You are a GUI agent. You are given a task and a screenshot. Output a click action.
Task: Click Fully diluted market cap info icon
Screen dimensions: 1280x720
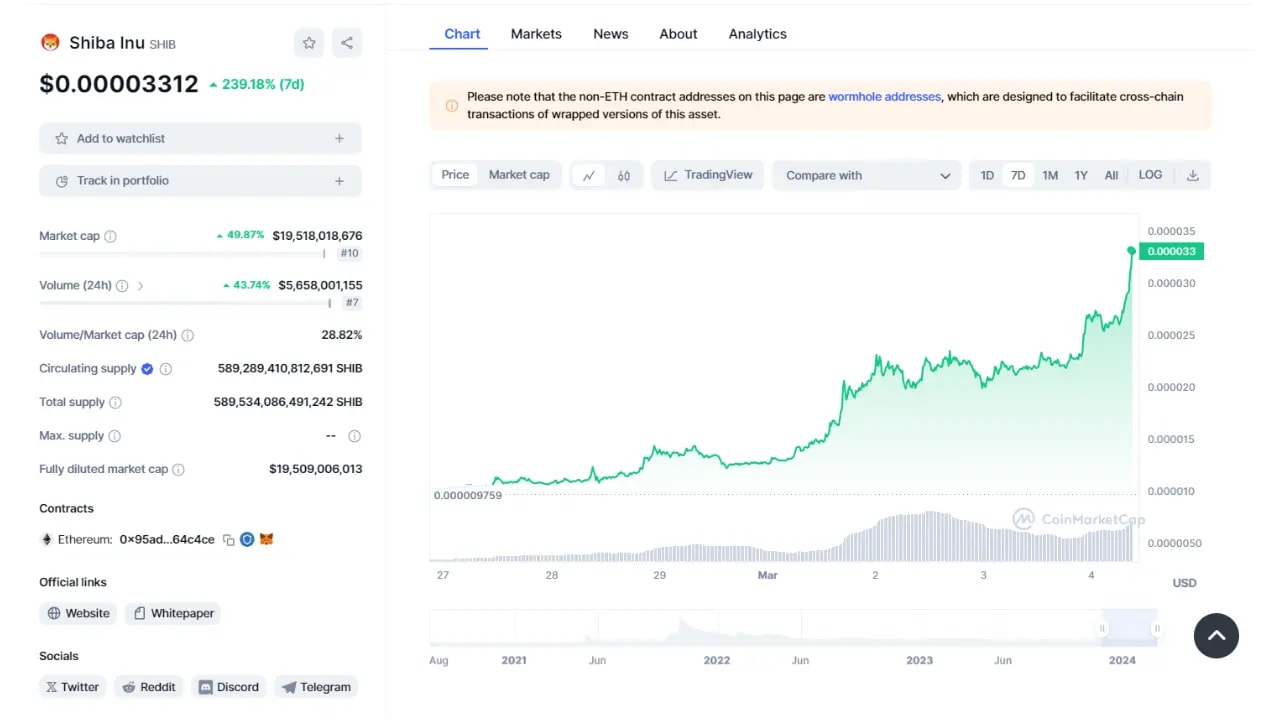click(178, 470)
